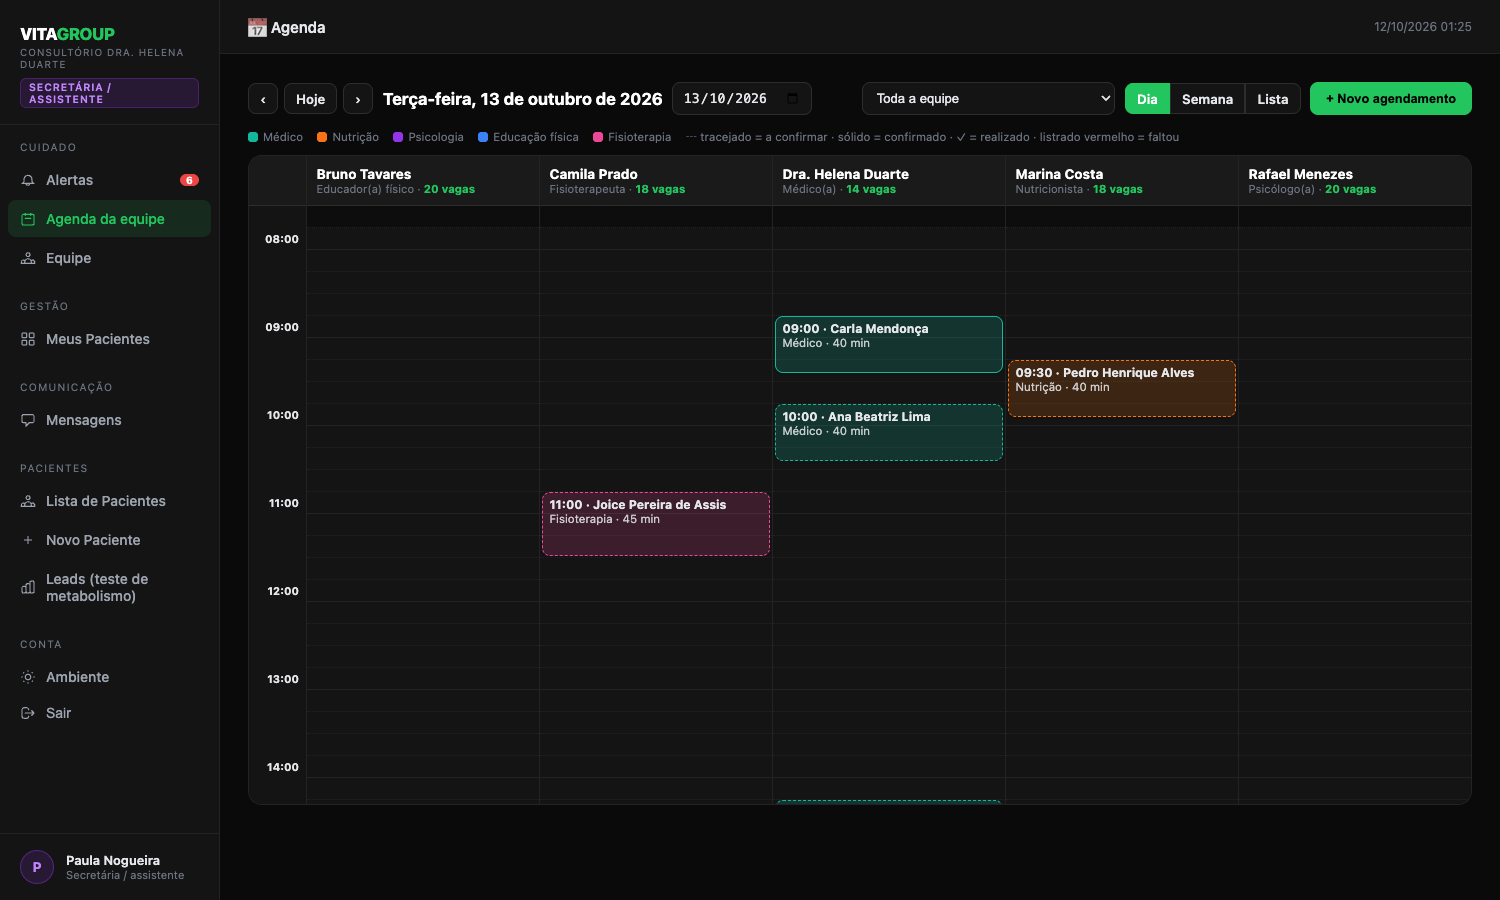
Task: Switch to the Lista view
Action: point(1273,99)
